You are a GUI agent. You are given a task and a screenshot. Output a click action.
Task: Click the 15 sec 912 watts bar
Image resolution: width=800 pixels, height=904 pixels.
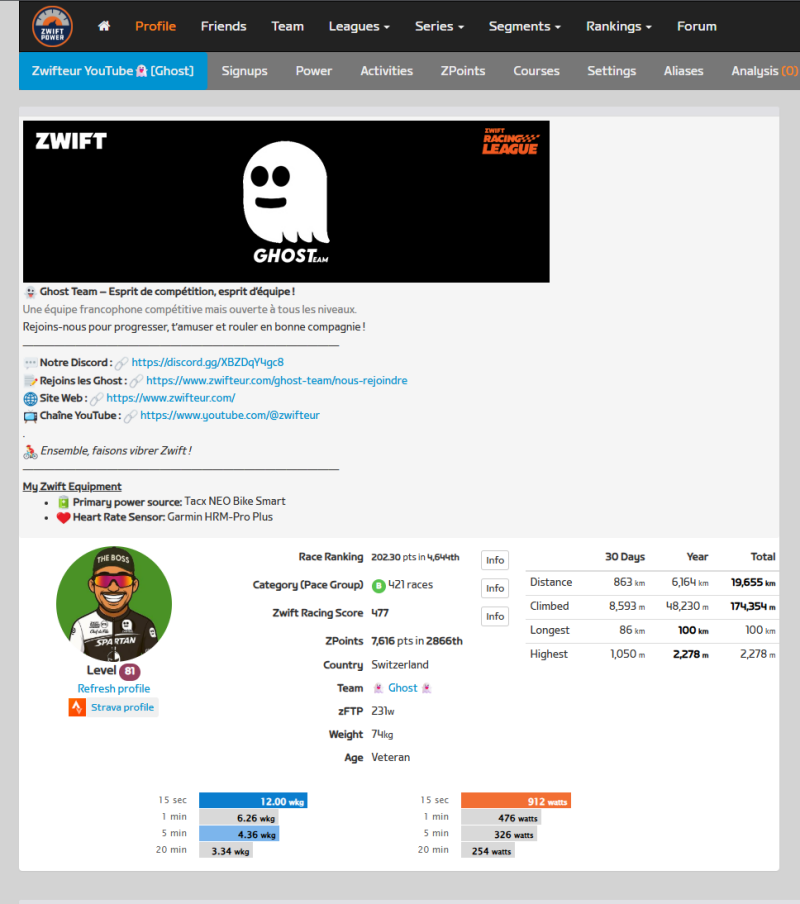tap(516, 801)
